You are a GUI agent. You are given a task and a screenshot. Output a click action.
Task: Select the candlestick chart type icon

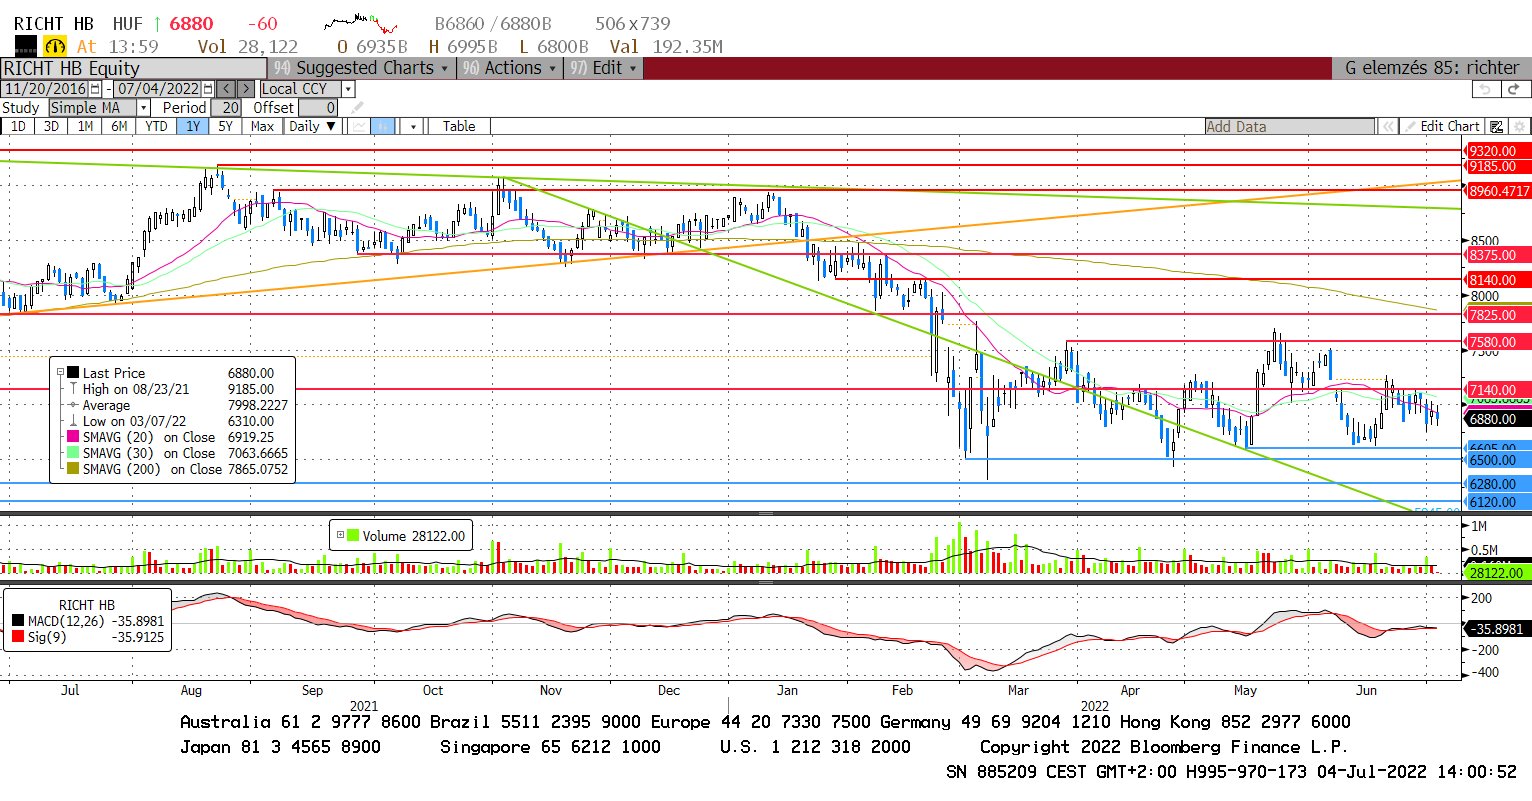point(383,126)
